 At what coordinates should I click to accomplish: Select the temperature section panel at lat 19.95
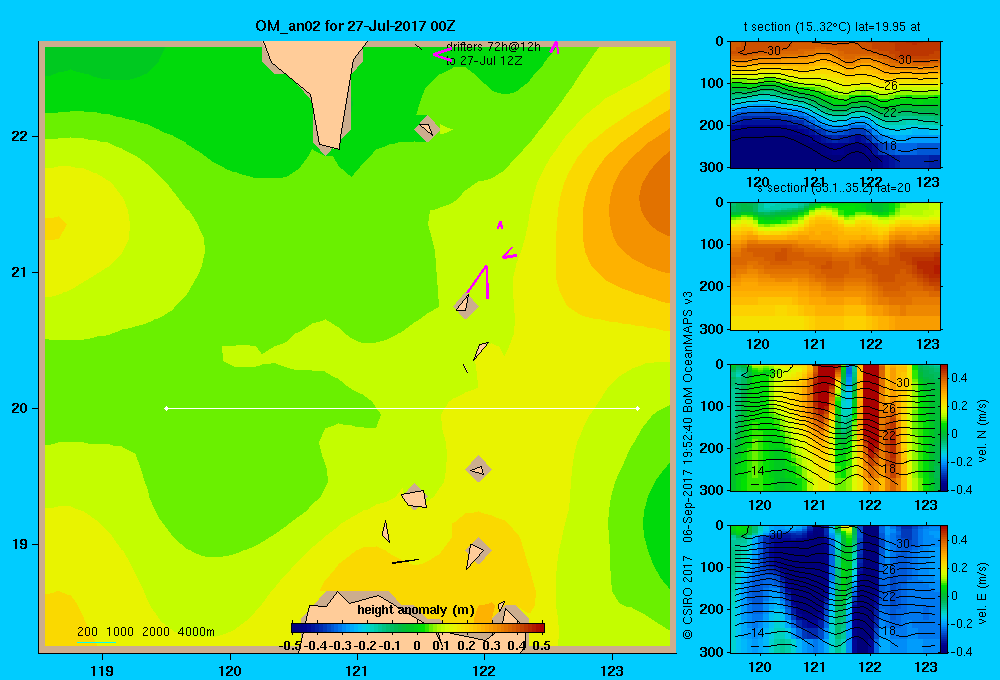click(835, 105)
